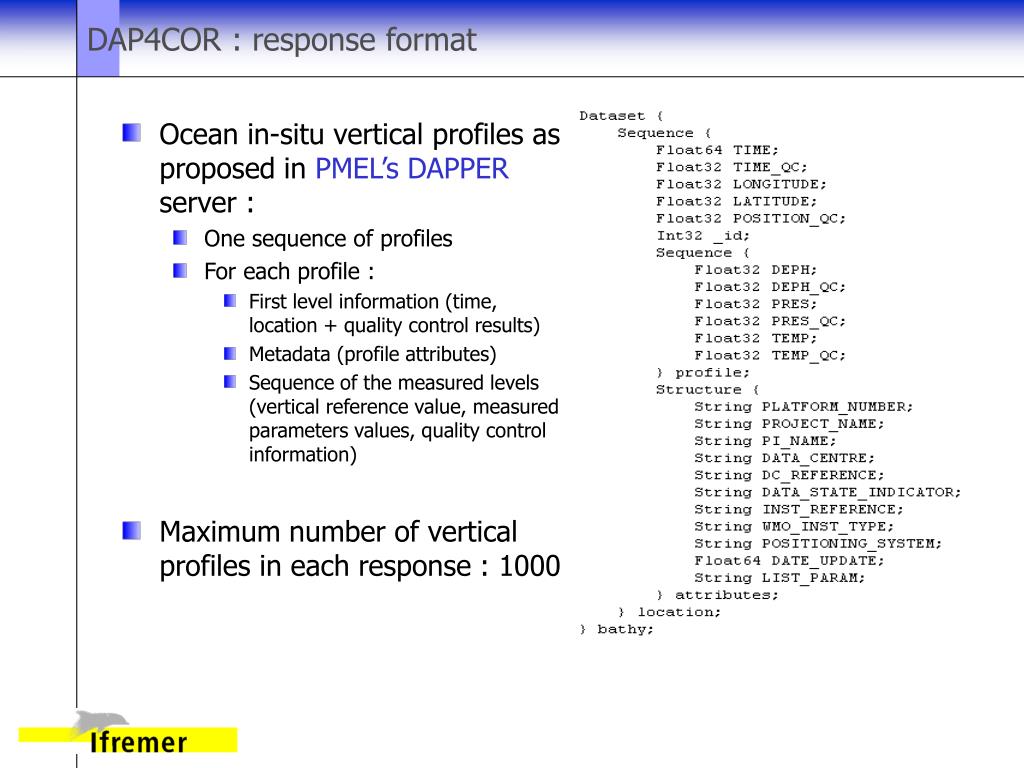
Task: Click the 'Structure {' code line
Action: (707, 389)
